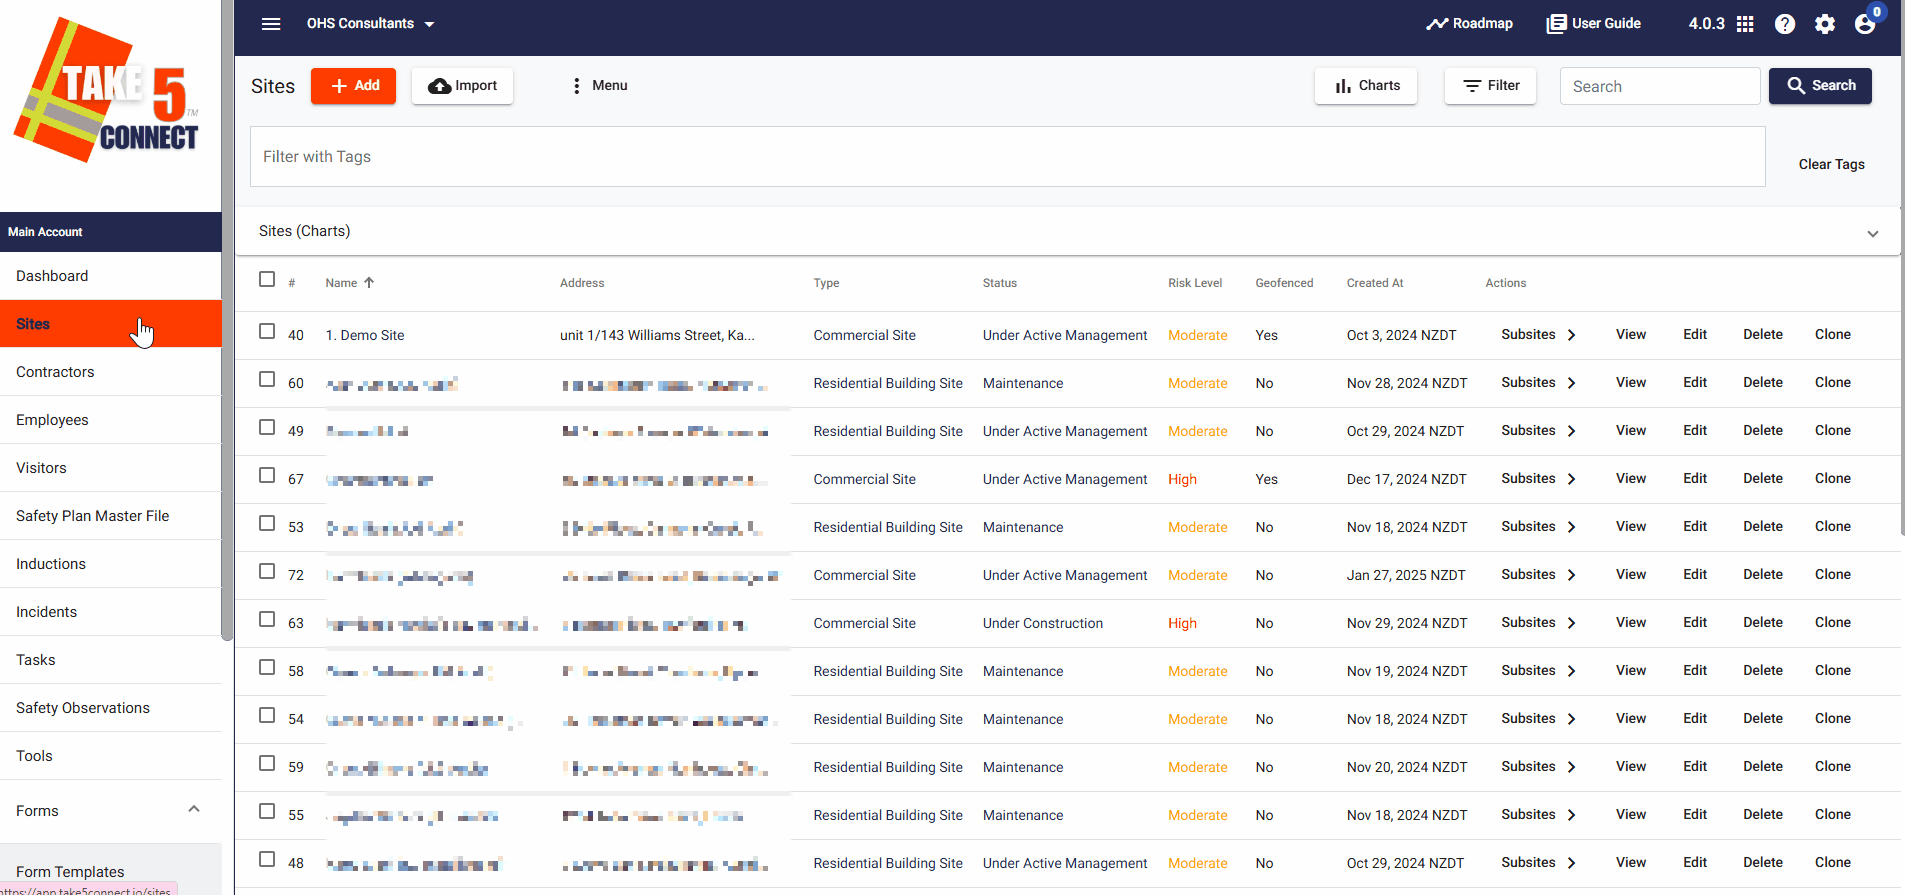The width and height of the screenshot is (1905, 895).
Task: Open Inductions in sidebar
Action: (110, 564)
